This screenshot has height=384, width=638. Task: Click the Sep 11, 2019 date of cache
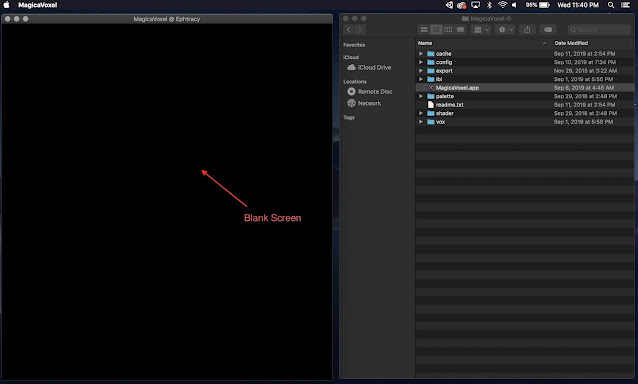click(584, 54)
